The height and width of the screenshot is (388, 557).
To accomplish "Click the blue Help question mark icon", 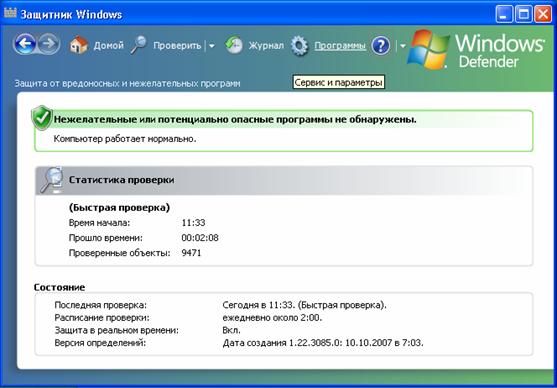I will (x=380, y=46).
